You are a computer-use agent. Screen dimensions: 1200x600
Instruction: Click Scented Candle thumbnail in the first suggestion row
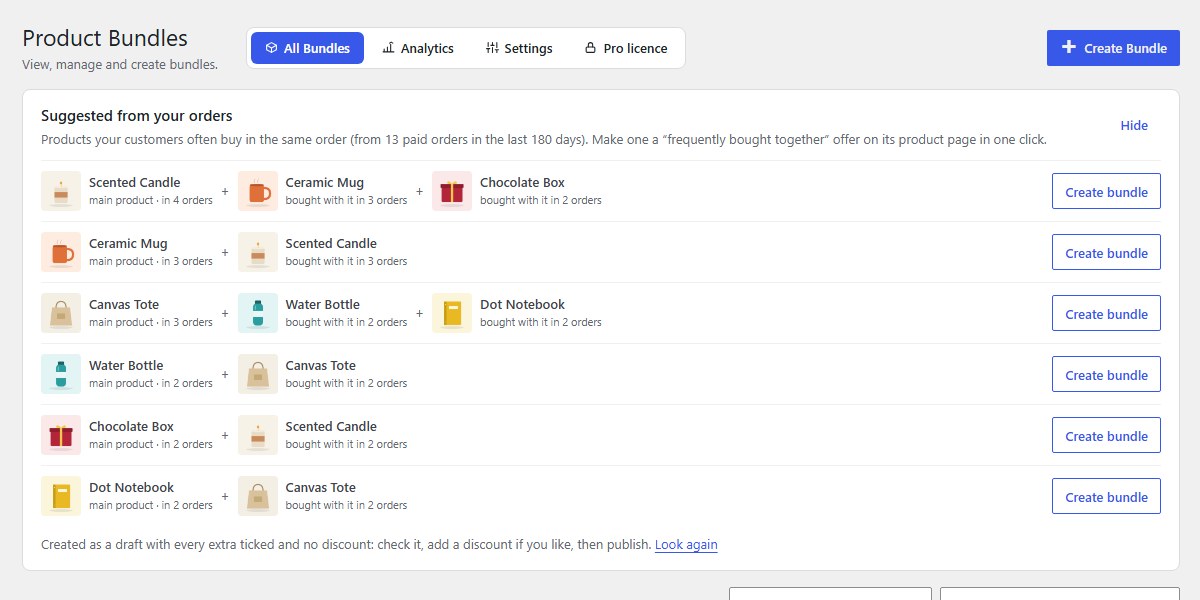(61, 191)
